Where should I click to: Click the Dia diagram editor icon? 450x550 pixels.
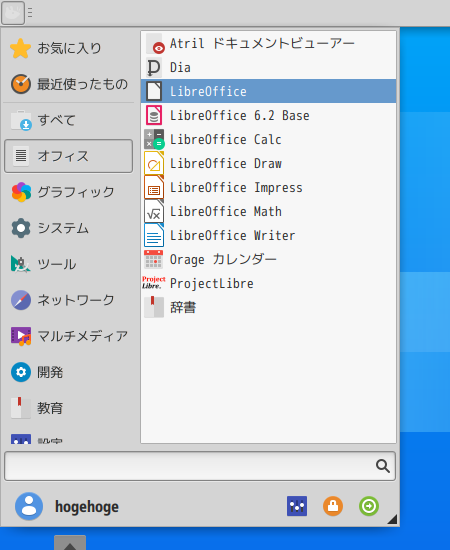point(154,67)
